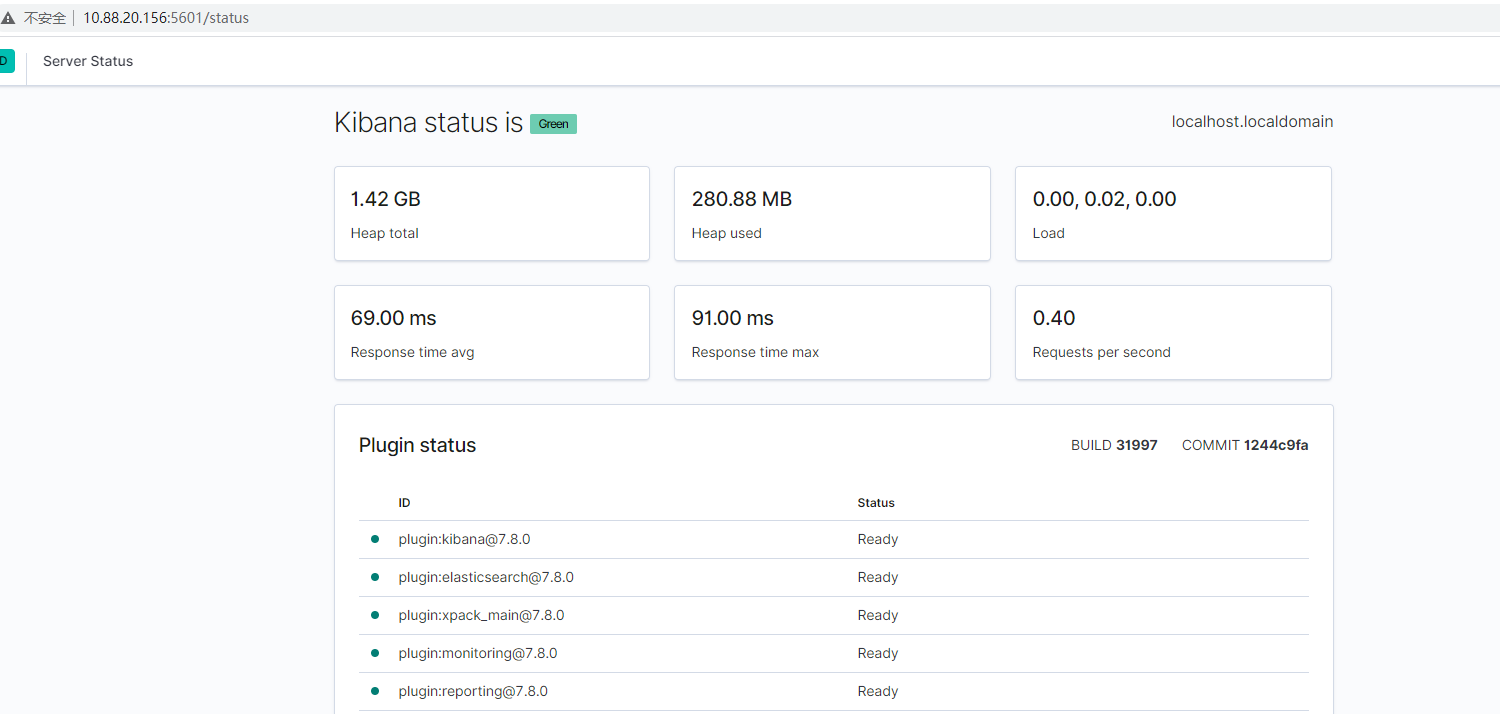Click the Status column header
Viewport: 1500px width, 714px height.
click(876, 503)
